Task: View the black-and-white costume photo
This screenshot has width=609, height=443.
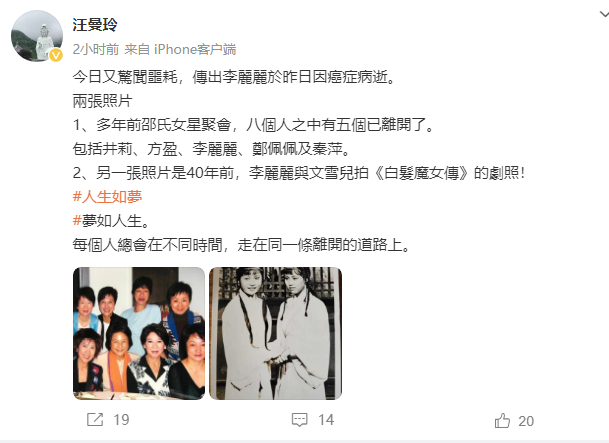Action: coord(275,334)
